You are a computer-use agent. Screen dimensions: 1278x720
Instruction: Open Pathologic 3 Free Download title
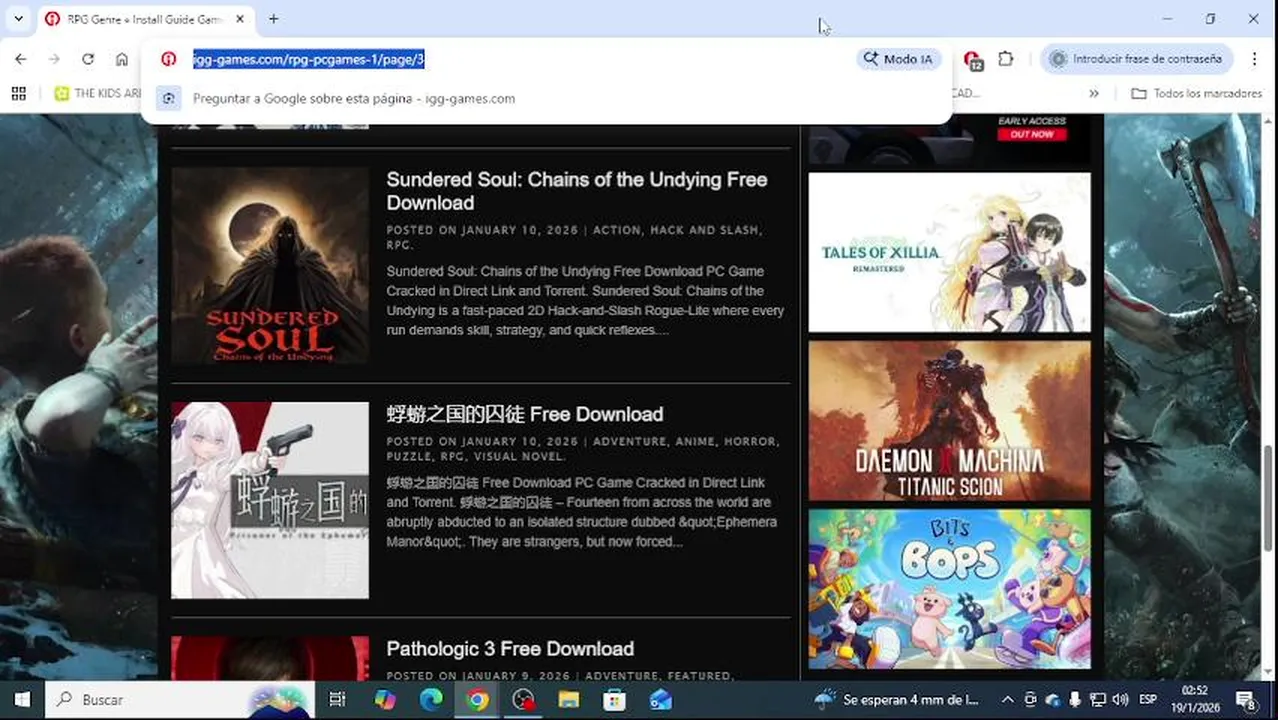coord(510,649)
